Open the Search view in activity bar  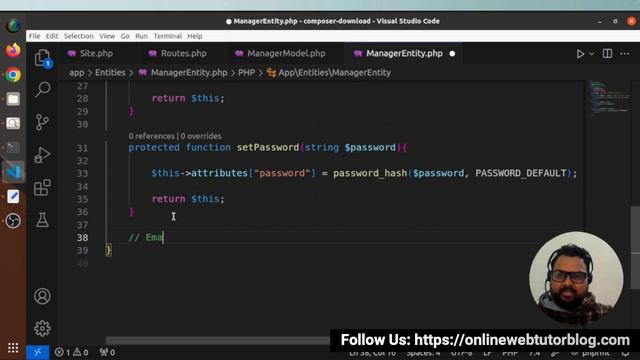[42, 89]
